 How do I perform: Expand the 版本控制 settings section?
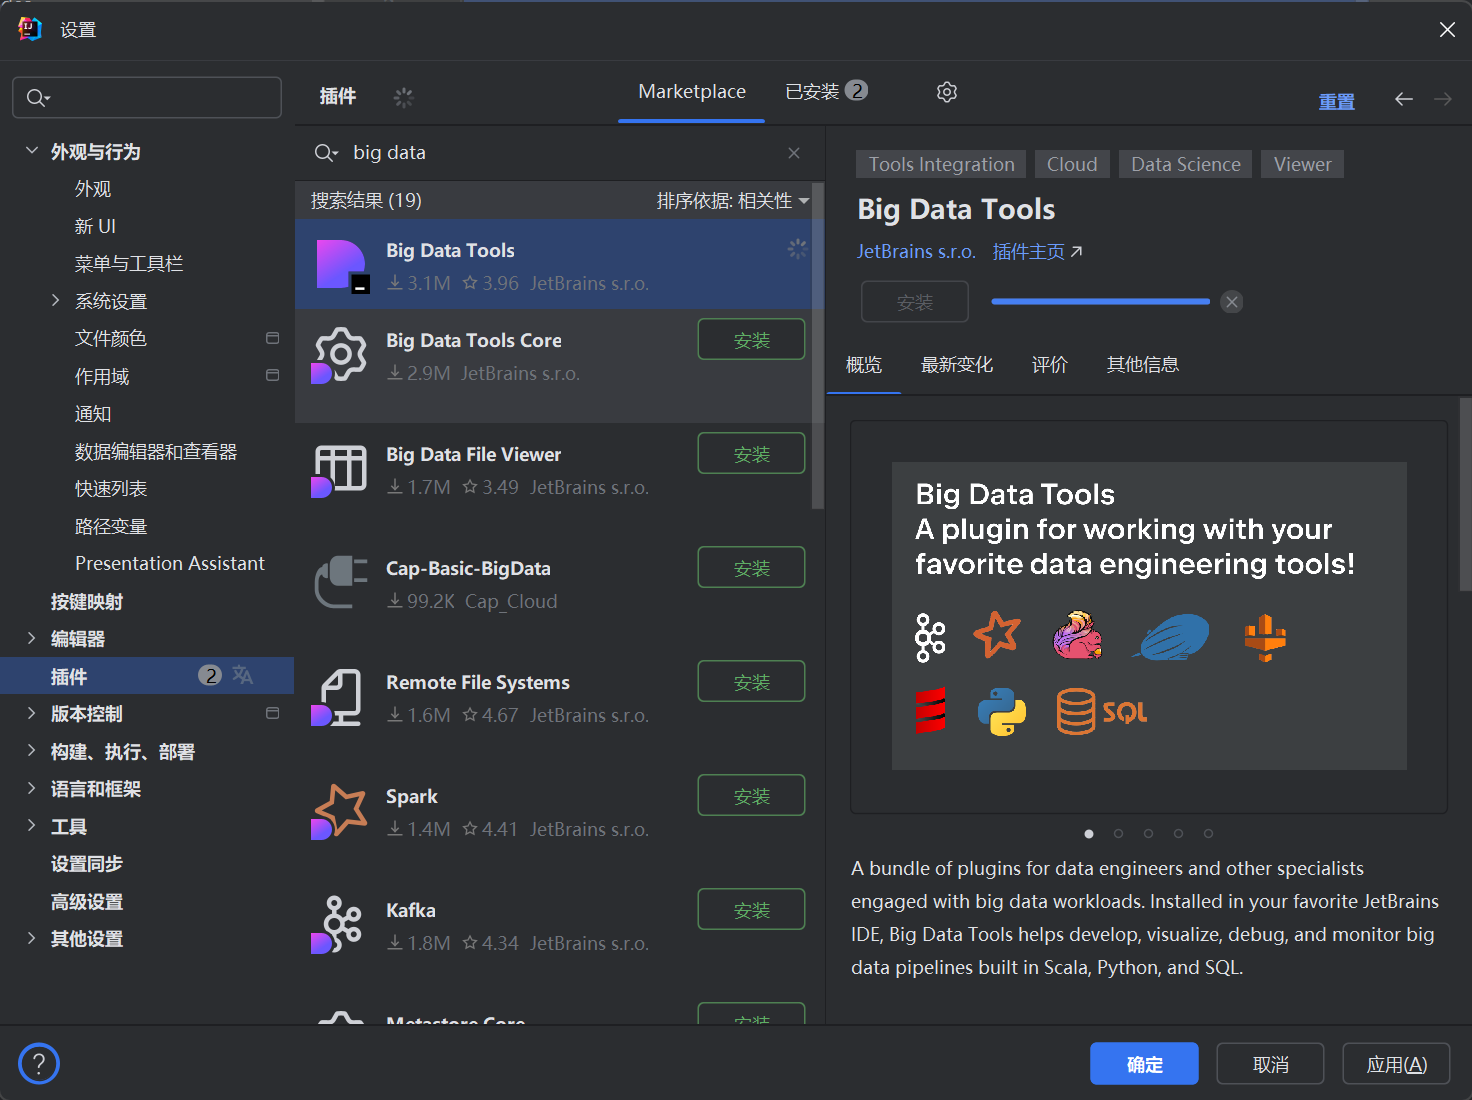(x=32, y=713)
